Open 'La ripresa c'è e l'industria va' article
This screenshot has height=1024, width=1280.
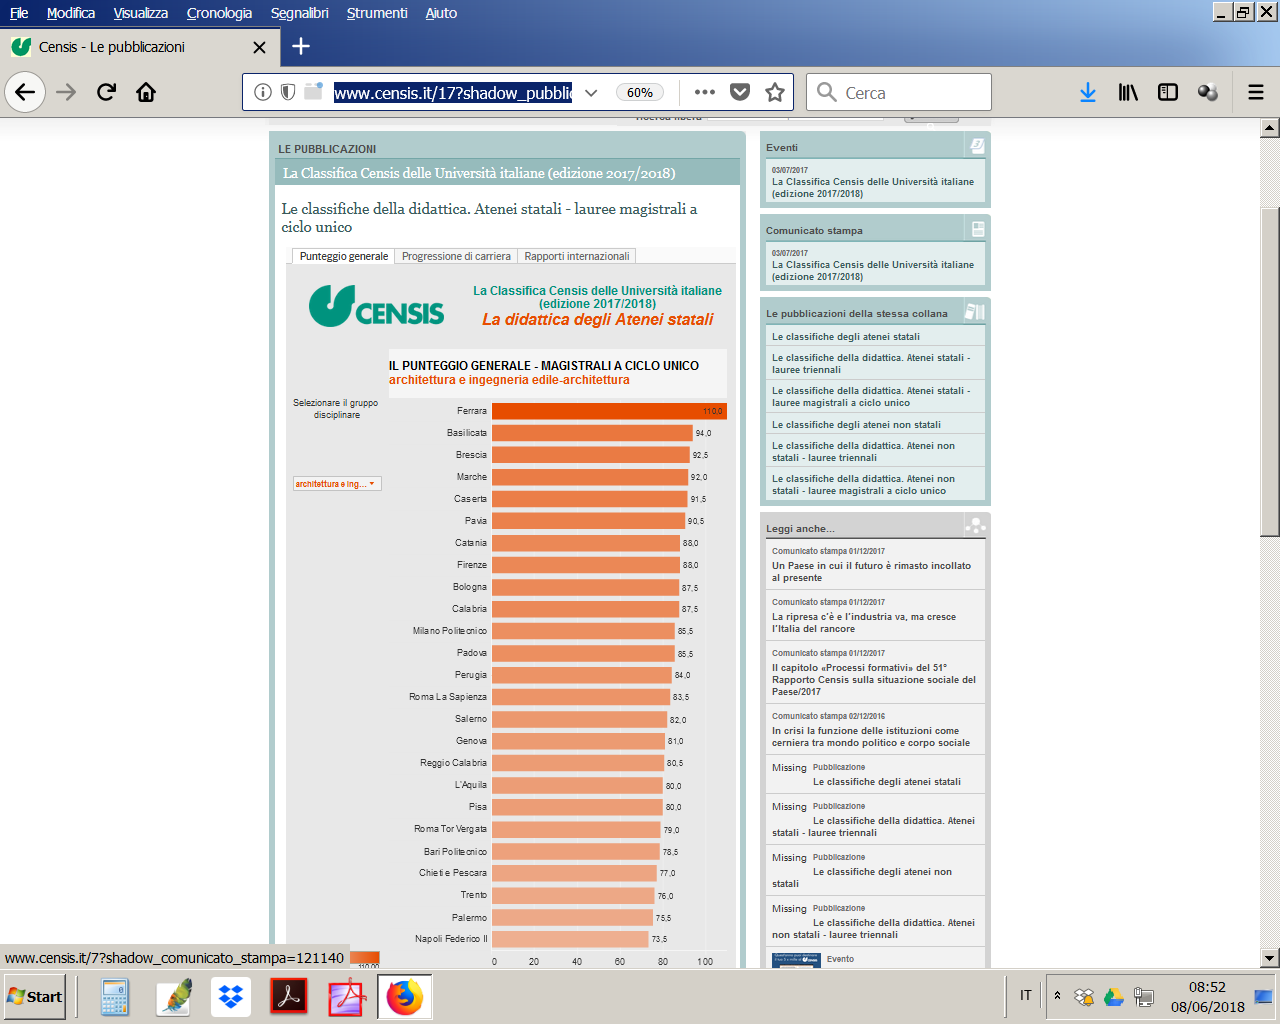click(864, 622)
